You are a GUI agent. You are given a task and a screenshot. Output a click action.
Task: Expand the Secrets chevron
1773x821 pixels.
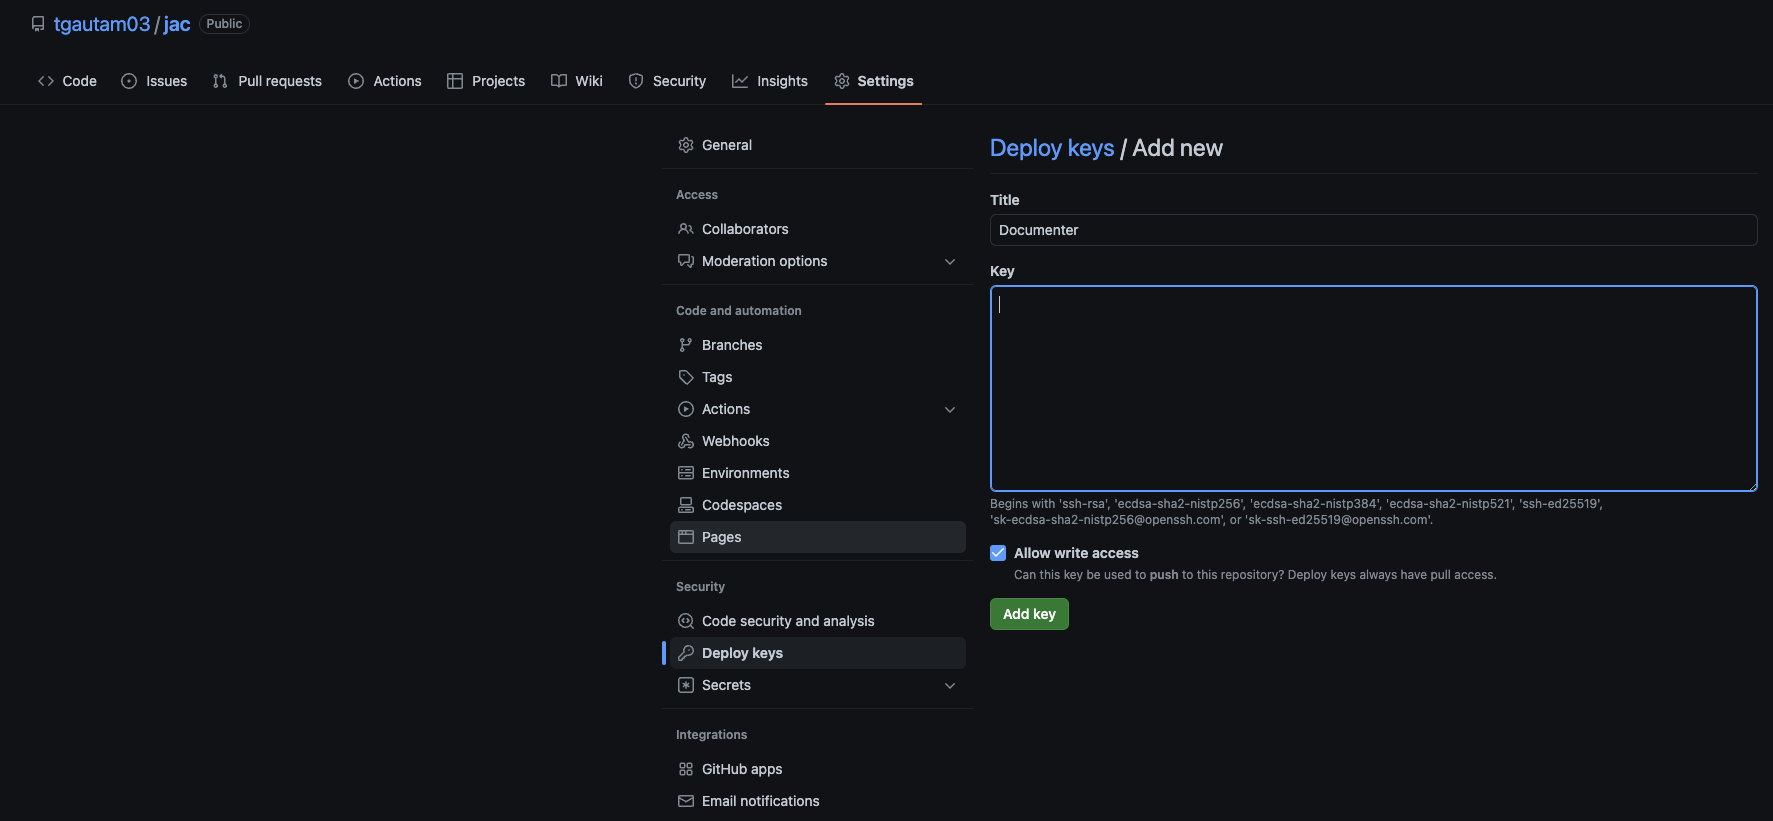pos(950,685)
